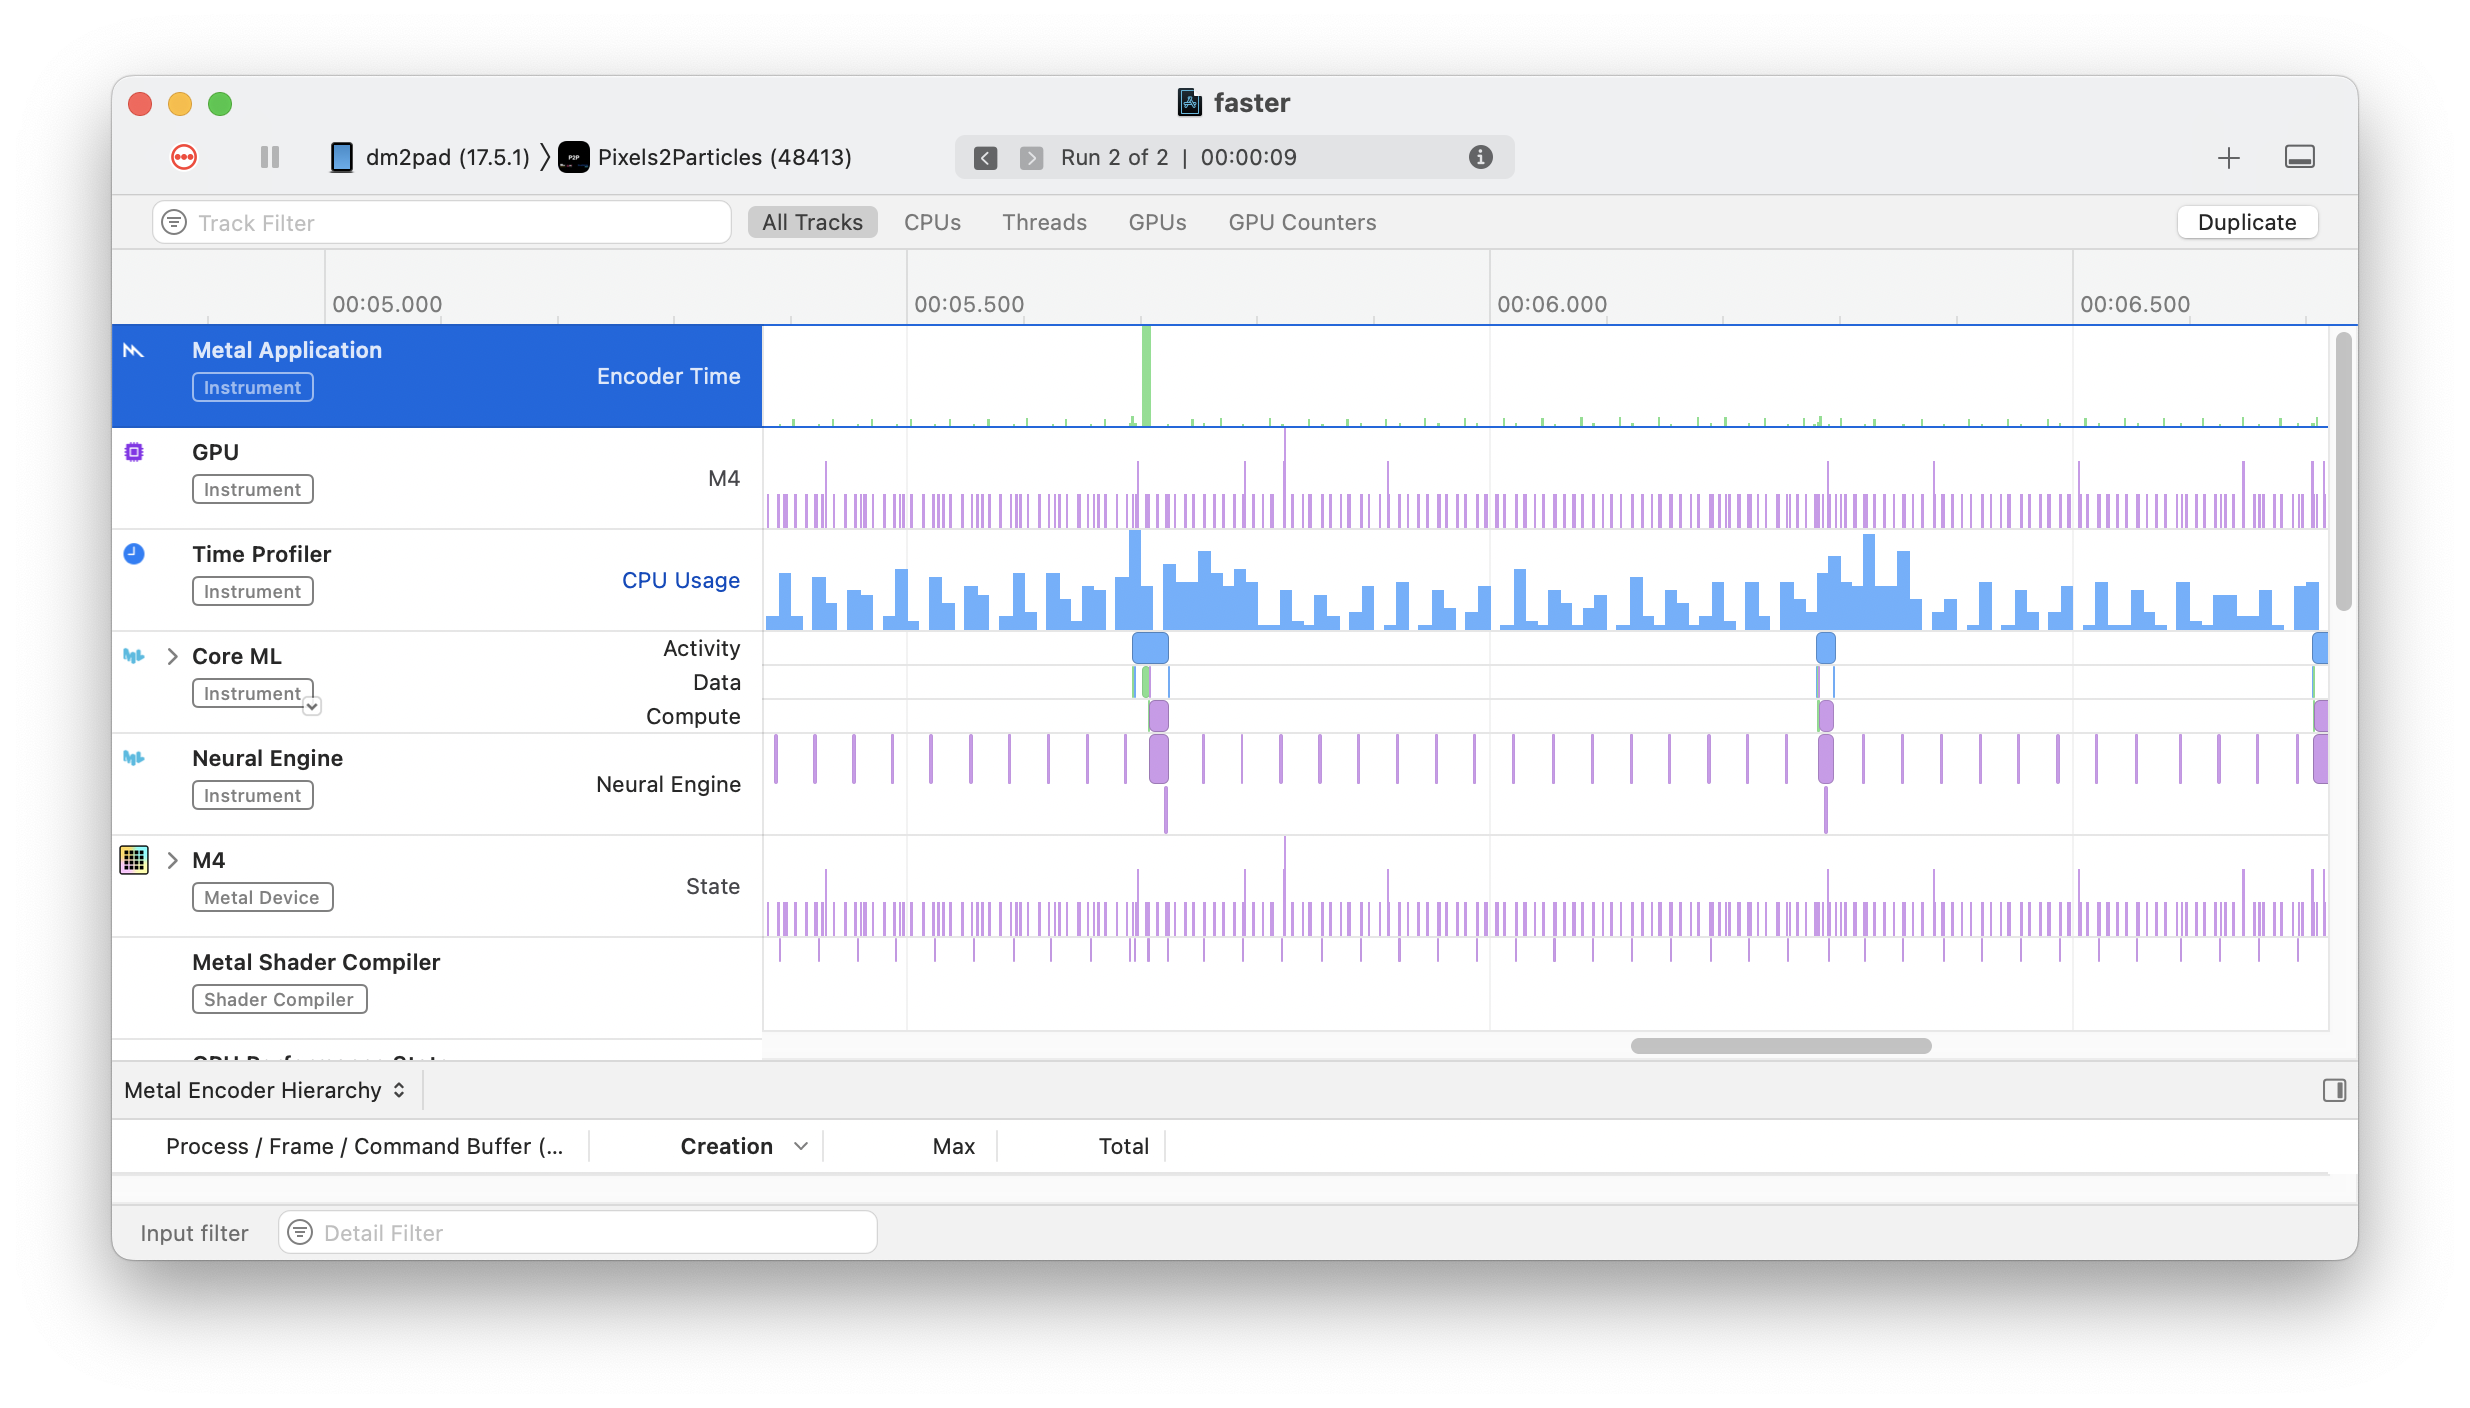Click the GPU instrument chip icon
2470x1408 pixels.
tap(134, 452)
